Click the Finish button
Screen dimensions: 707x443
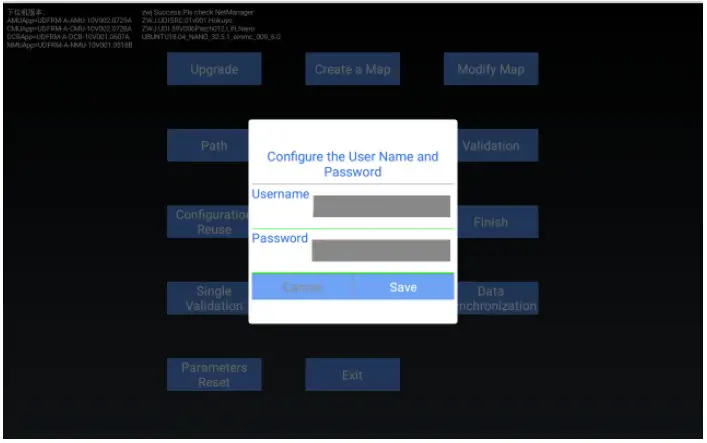tap(498, 222)
